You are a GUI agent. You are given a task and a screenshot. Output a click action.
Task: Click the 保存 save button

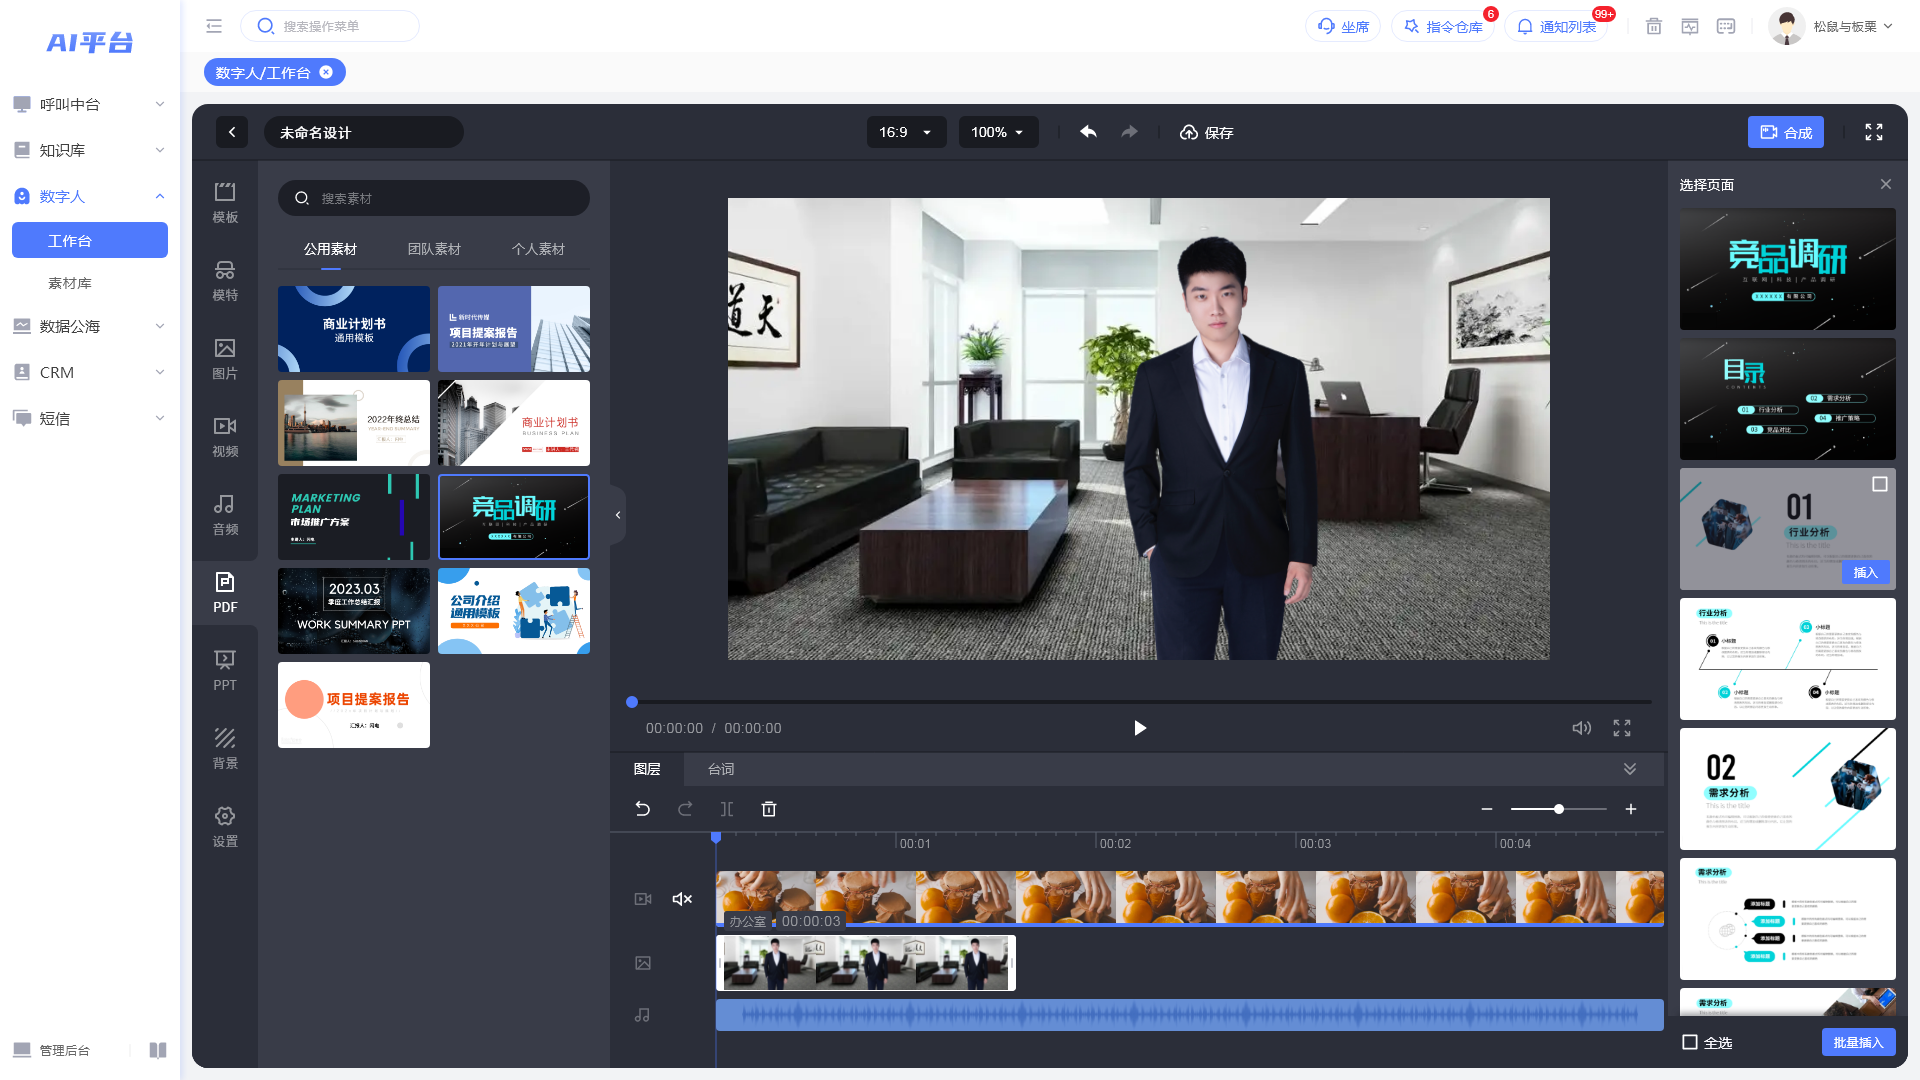[x=1206, y=132]
